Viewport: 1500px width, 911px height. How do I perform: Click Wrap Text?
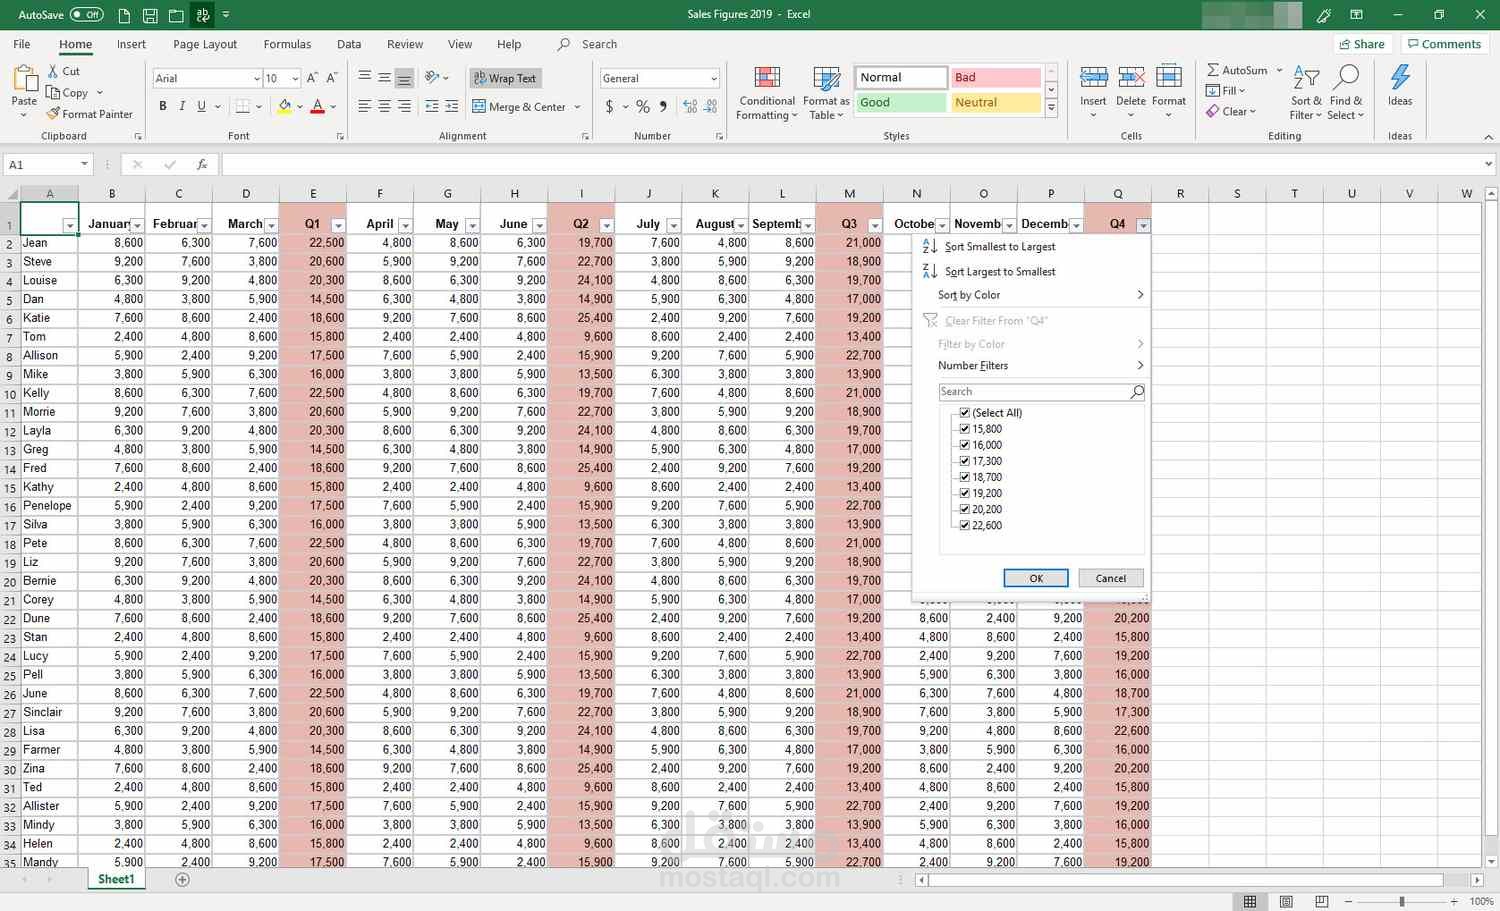point(504,78)
